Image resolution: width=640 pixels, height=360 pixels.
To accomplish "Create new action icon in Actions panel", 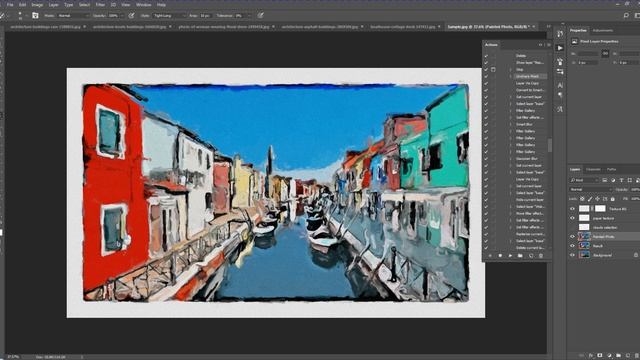I will pos(531,256).
